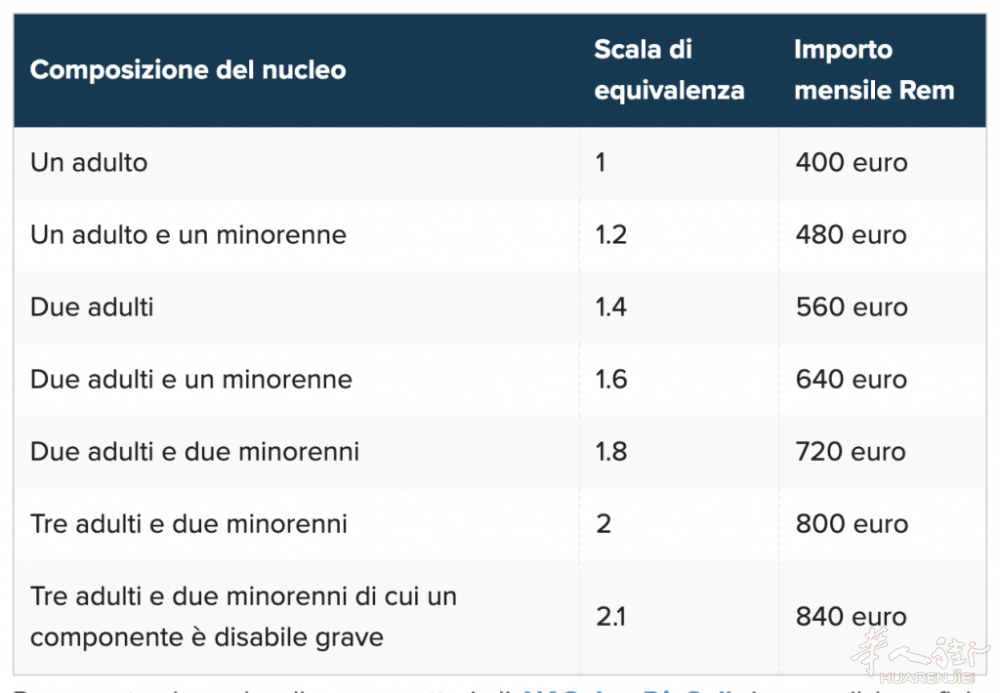Click the "840 euro" amount
This screenshot has width=1000, height=693.
tap(851, 617)
